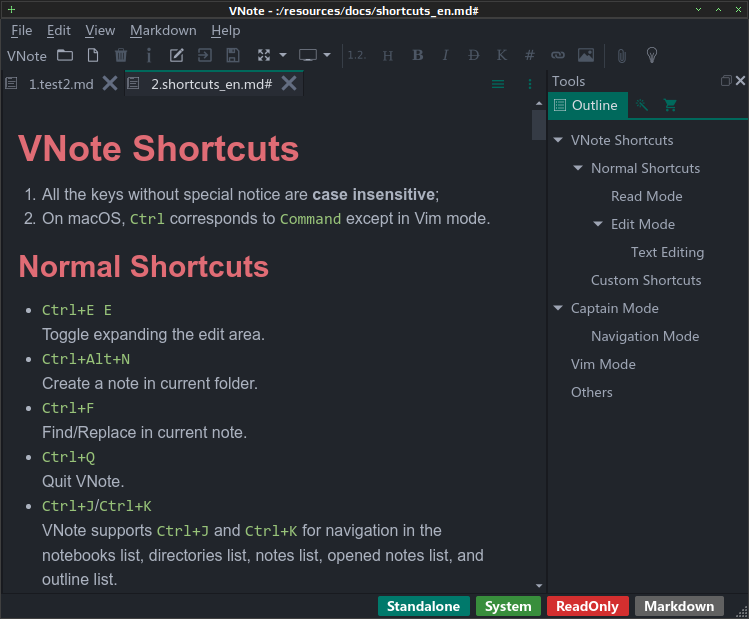Toggle expand mode icon
The height and width of the screenshot is (619, 749).
[264, 55]
